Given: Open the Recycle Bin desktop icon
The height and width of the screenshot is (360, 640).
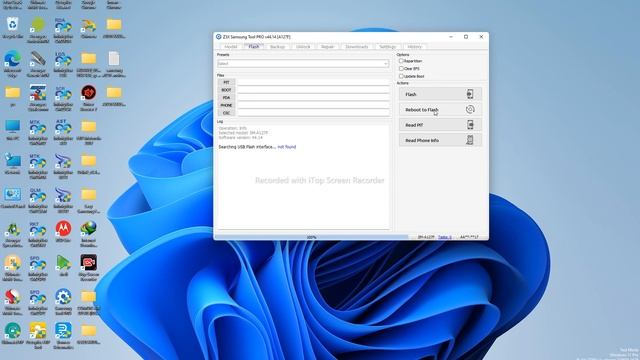Looking at the screenshot, I should (13, 25).
